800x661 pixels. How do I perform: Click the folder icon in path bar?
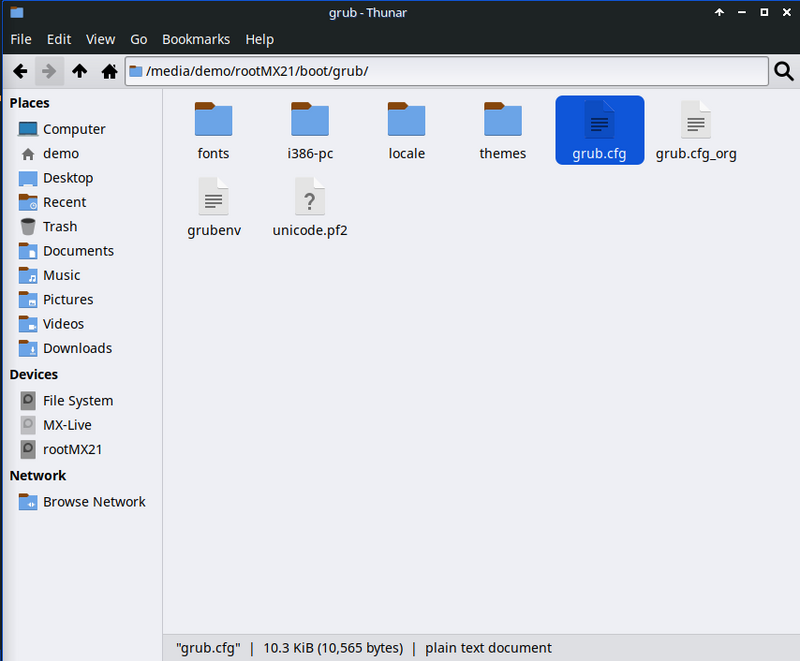pos(136,71)
